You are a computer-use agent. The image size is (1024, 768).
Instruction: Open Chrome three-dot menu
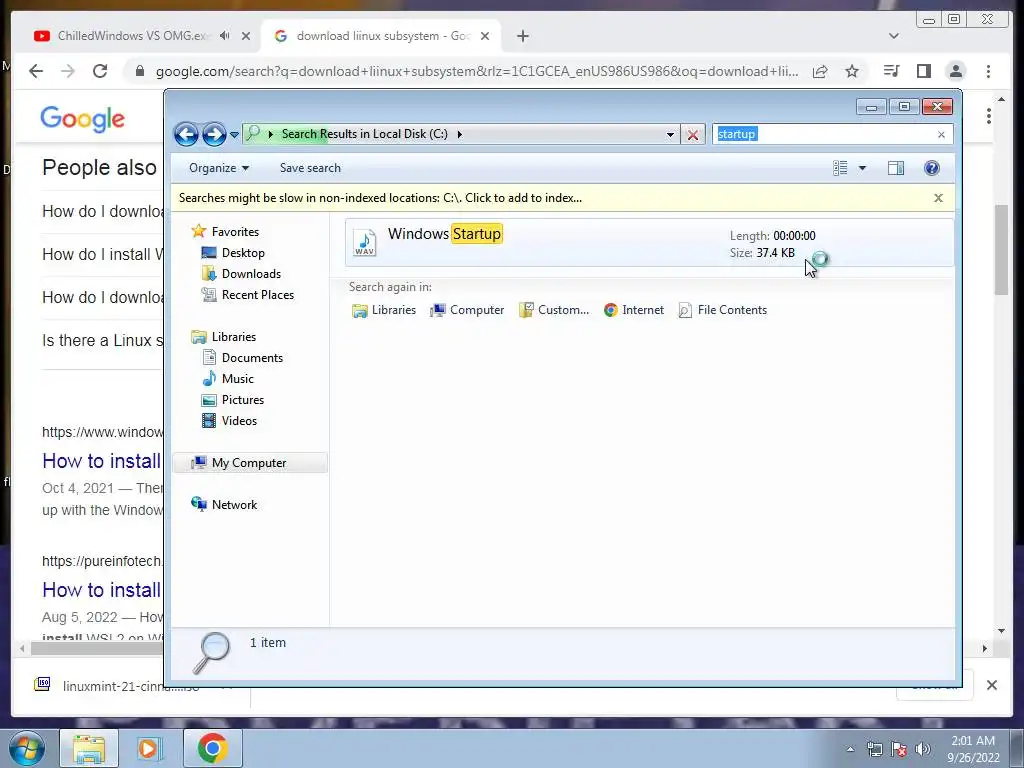point(988,71)
